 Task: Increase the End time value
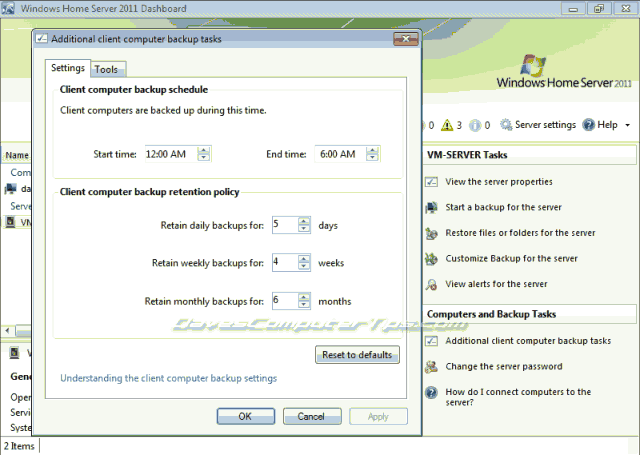(x=372, y=151)
